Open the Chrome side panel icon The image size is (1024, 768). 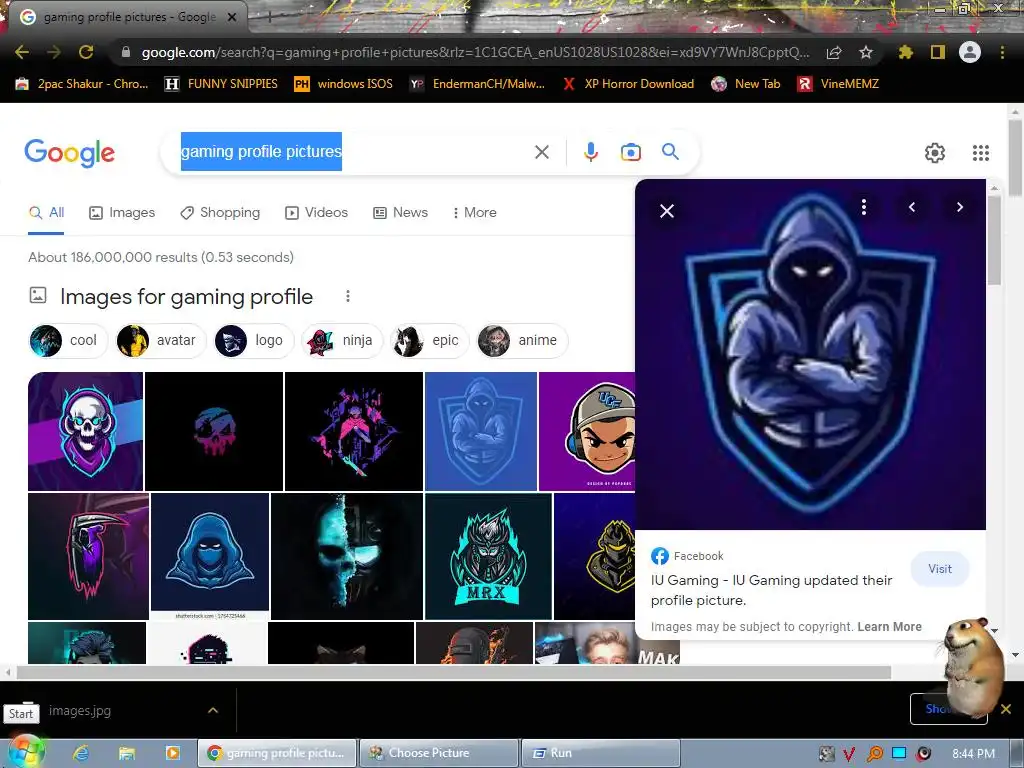(x=938, y=52)
